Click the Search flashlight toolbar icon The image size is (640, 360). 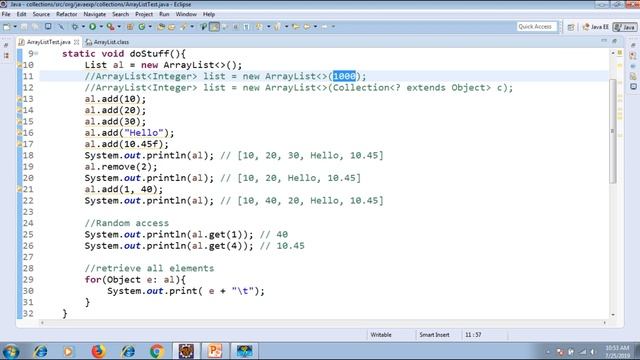point(184,27)
